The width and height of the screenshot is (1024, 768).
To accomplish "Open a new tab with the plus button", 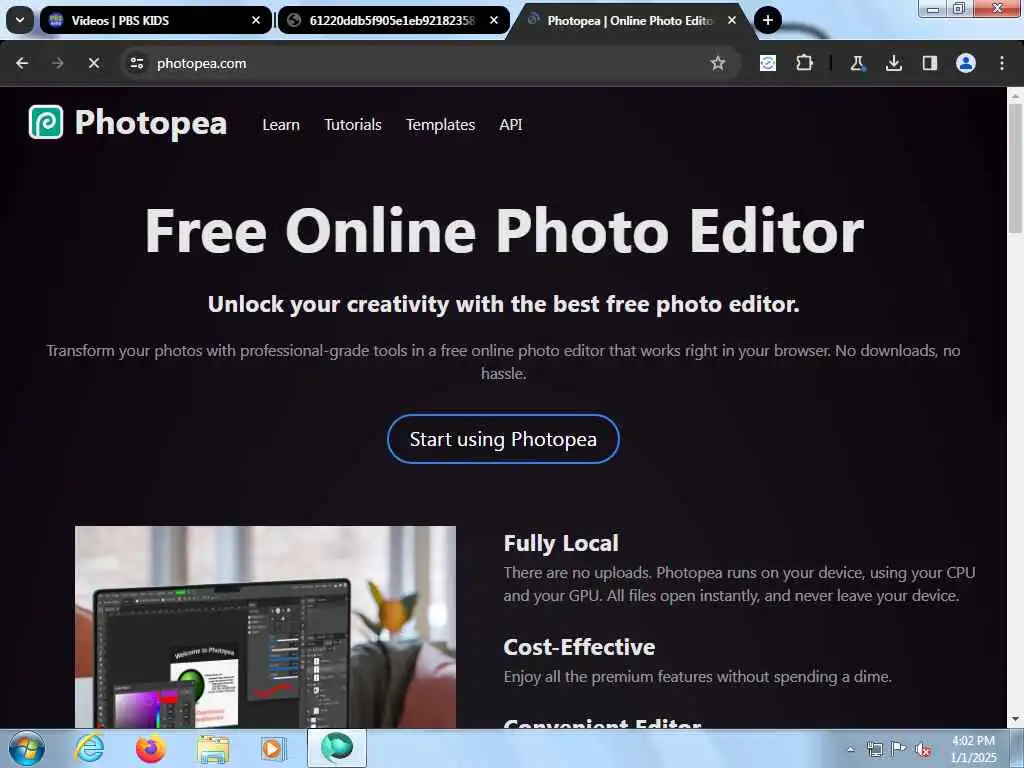I will pyautogui.click(x=768, y=20).
